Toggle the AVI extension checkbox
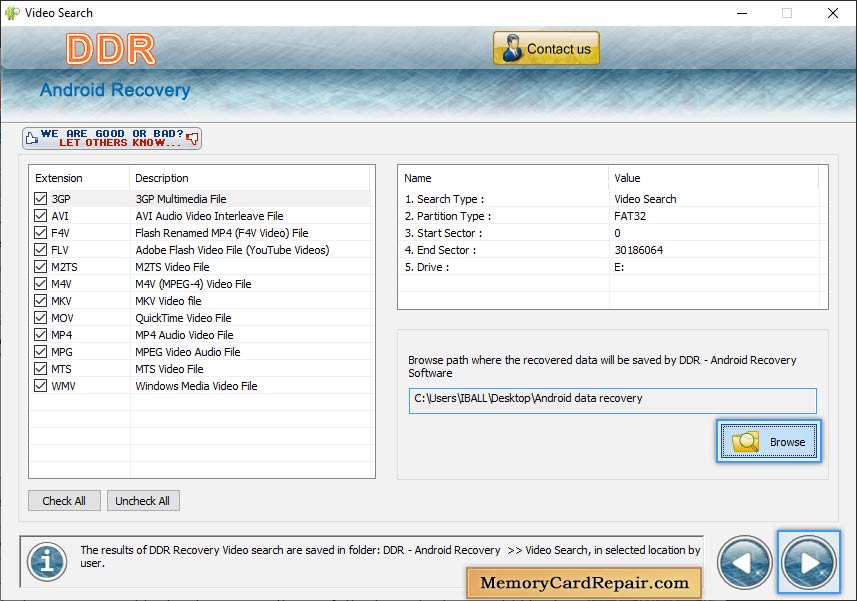 click(x=40, y=215)
